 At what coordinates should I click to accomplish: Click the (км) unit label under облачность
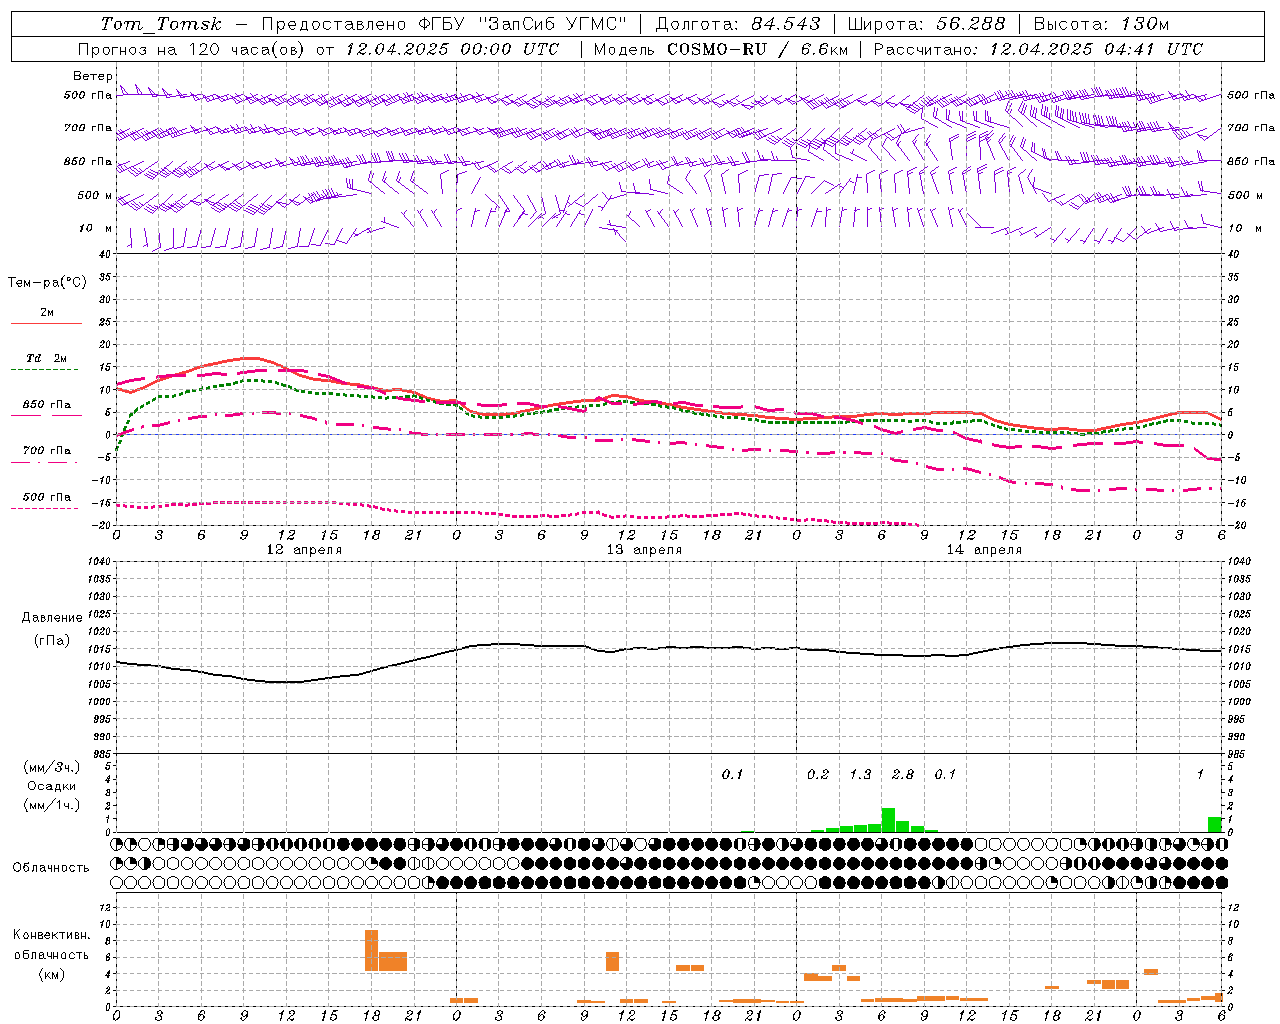(52, 974)
